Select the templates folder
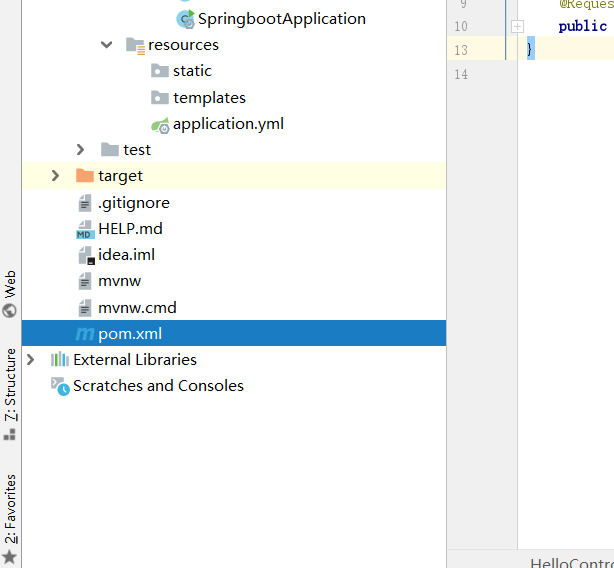 tap(209, 97)
